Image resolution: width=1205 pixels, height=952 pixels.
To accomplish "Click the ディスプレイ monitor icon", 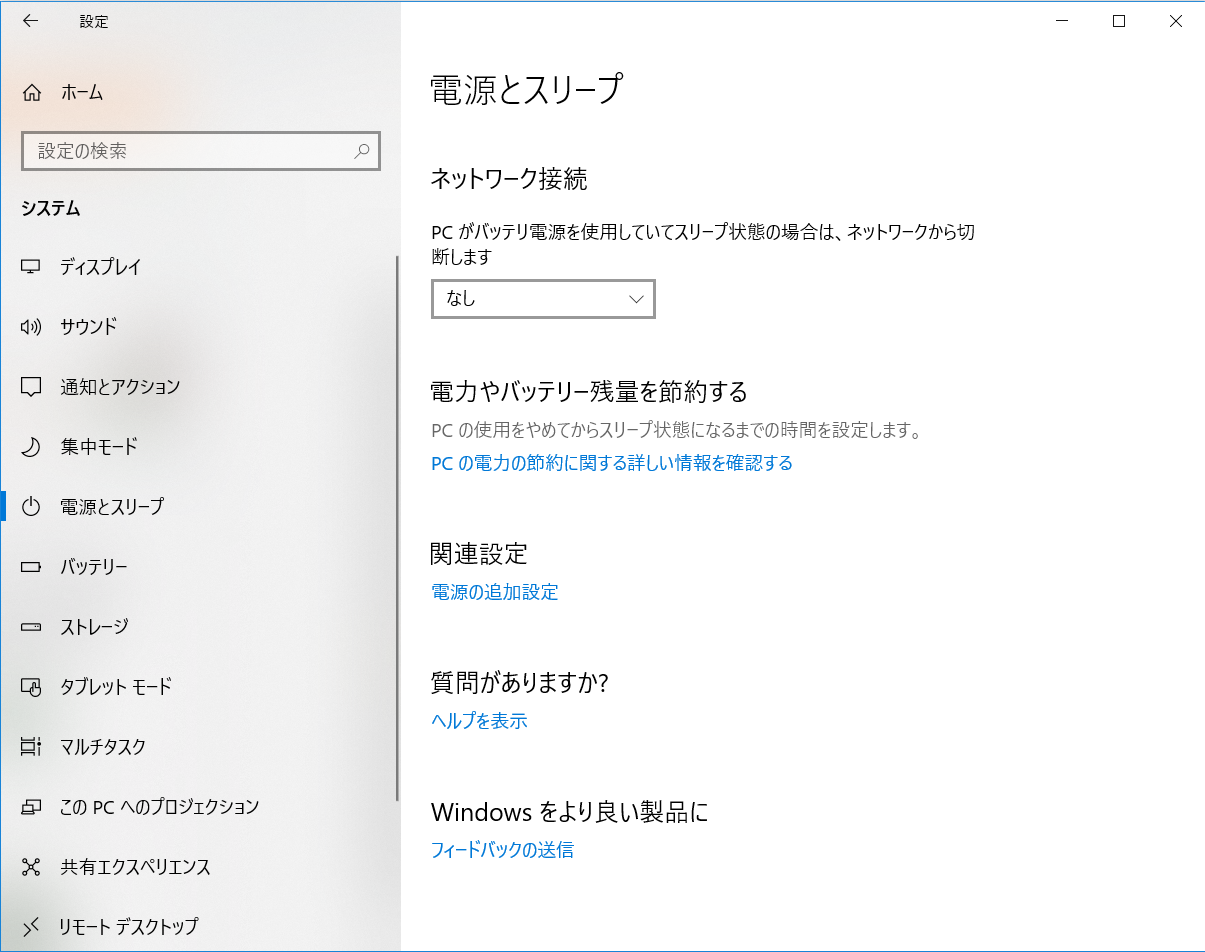I will (31, 267).
